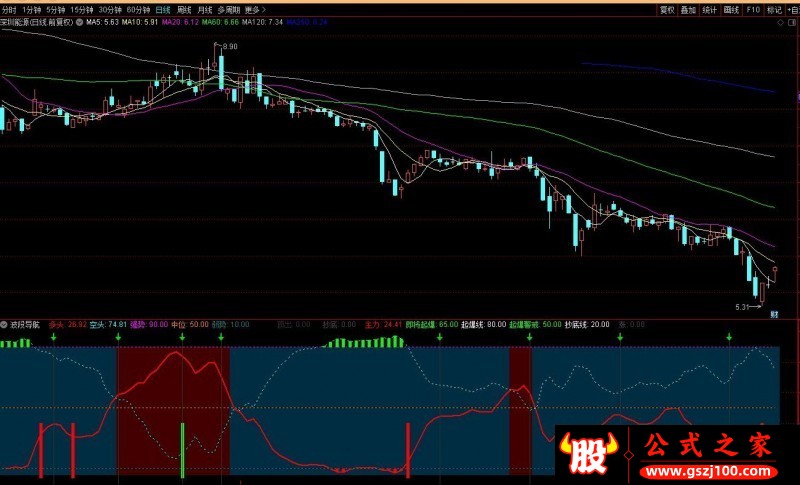Click the 抄底线: 20.00 indicator label

pos(587,324)
